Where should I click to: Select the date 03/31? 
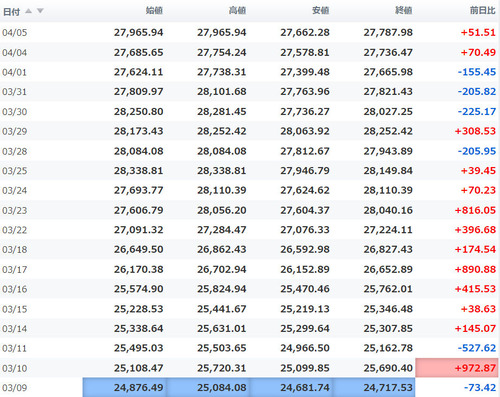point(14,92)
